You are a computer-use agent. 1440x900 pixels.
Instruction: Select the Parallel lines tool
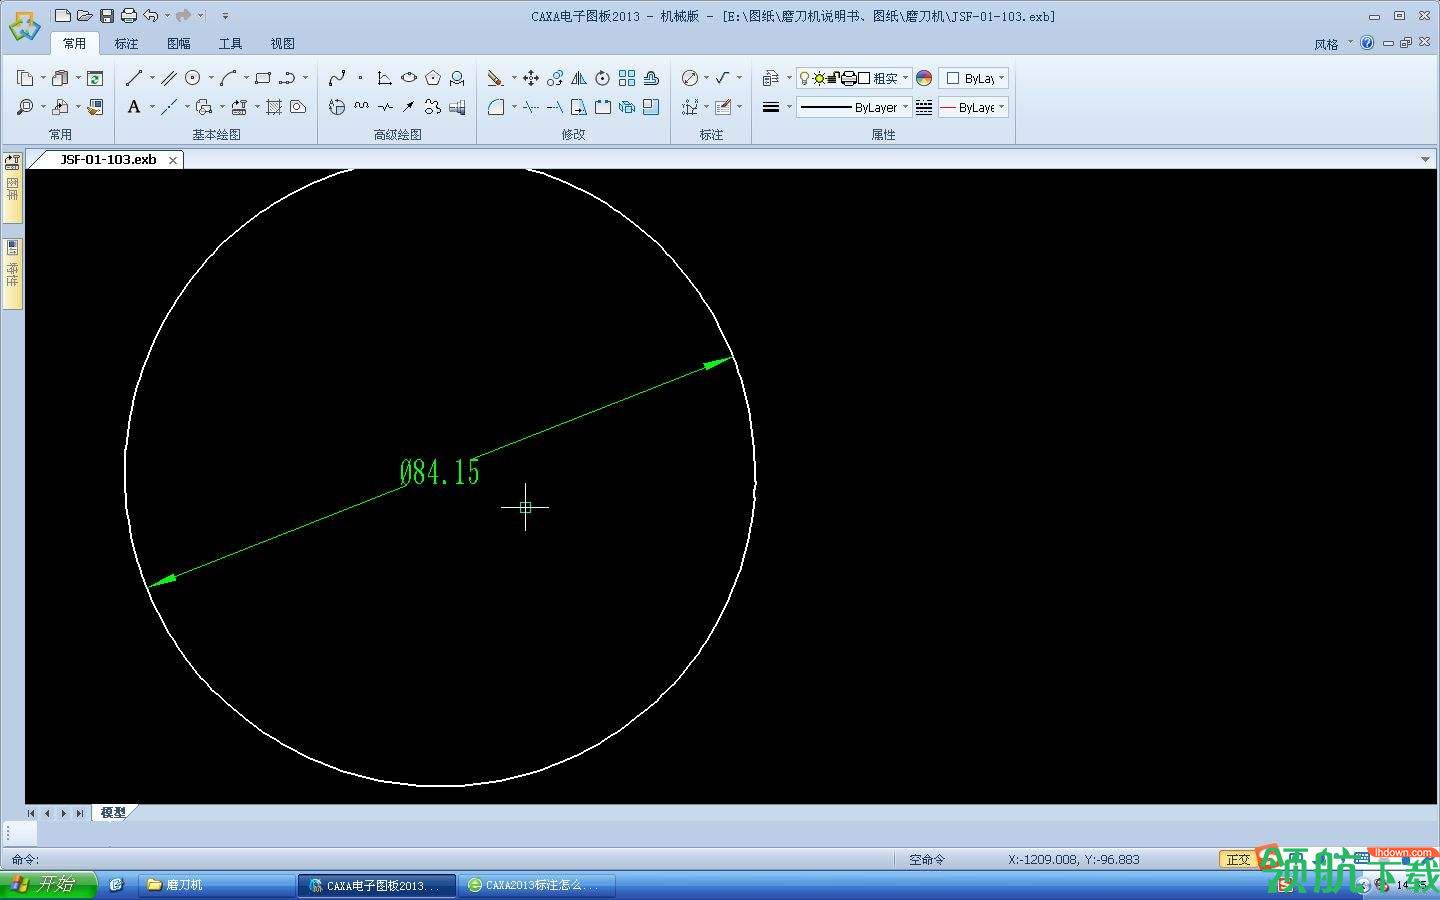click(169, 77)
